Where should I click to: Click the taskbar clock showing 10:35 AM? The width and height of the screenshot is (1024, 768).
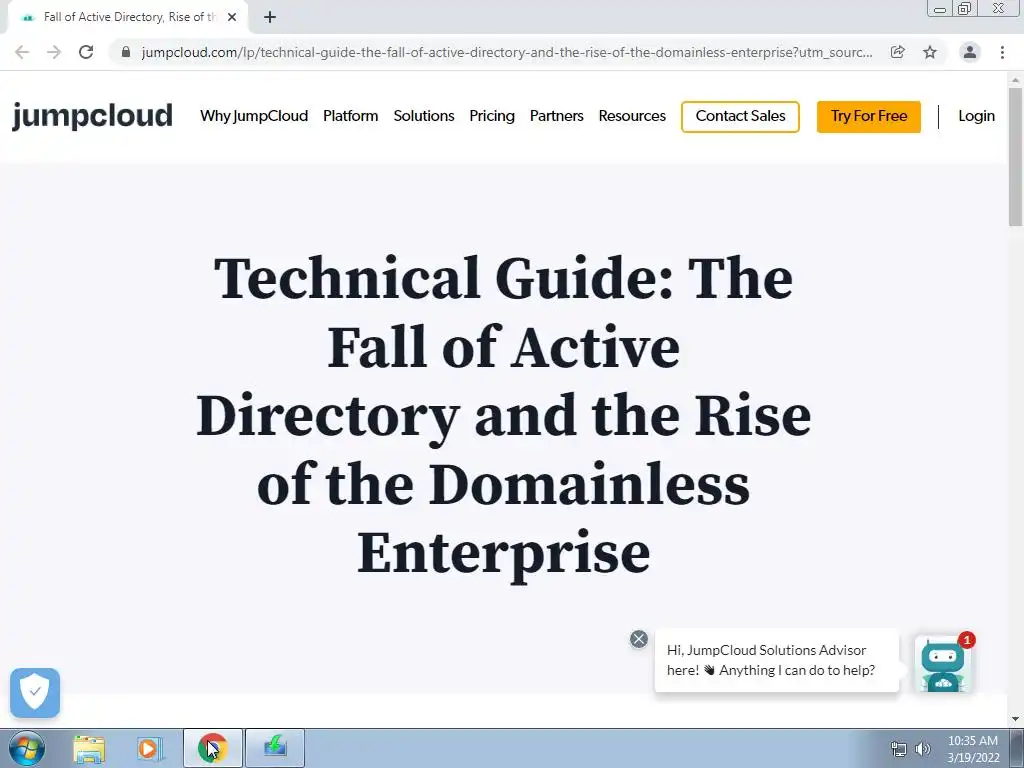pos(973,749)
